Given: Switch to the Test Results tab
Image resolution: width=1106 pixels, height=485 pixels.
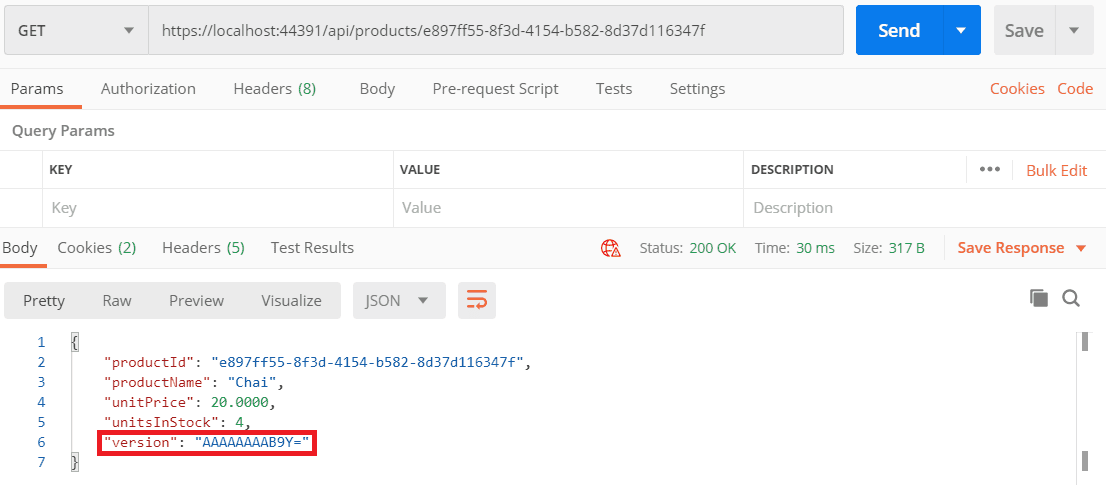Looking at the screenshot, I should point(312,248).
